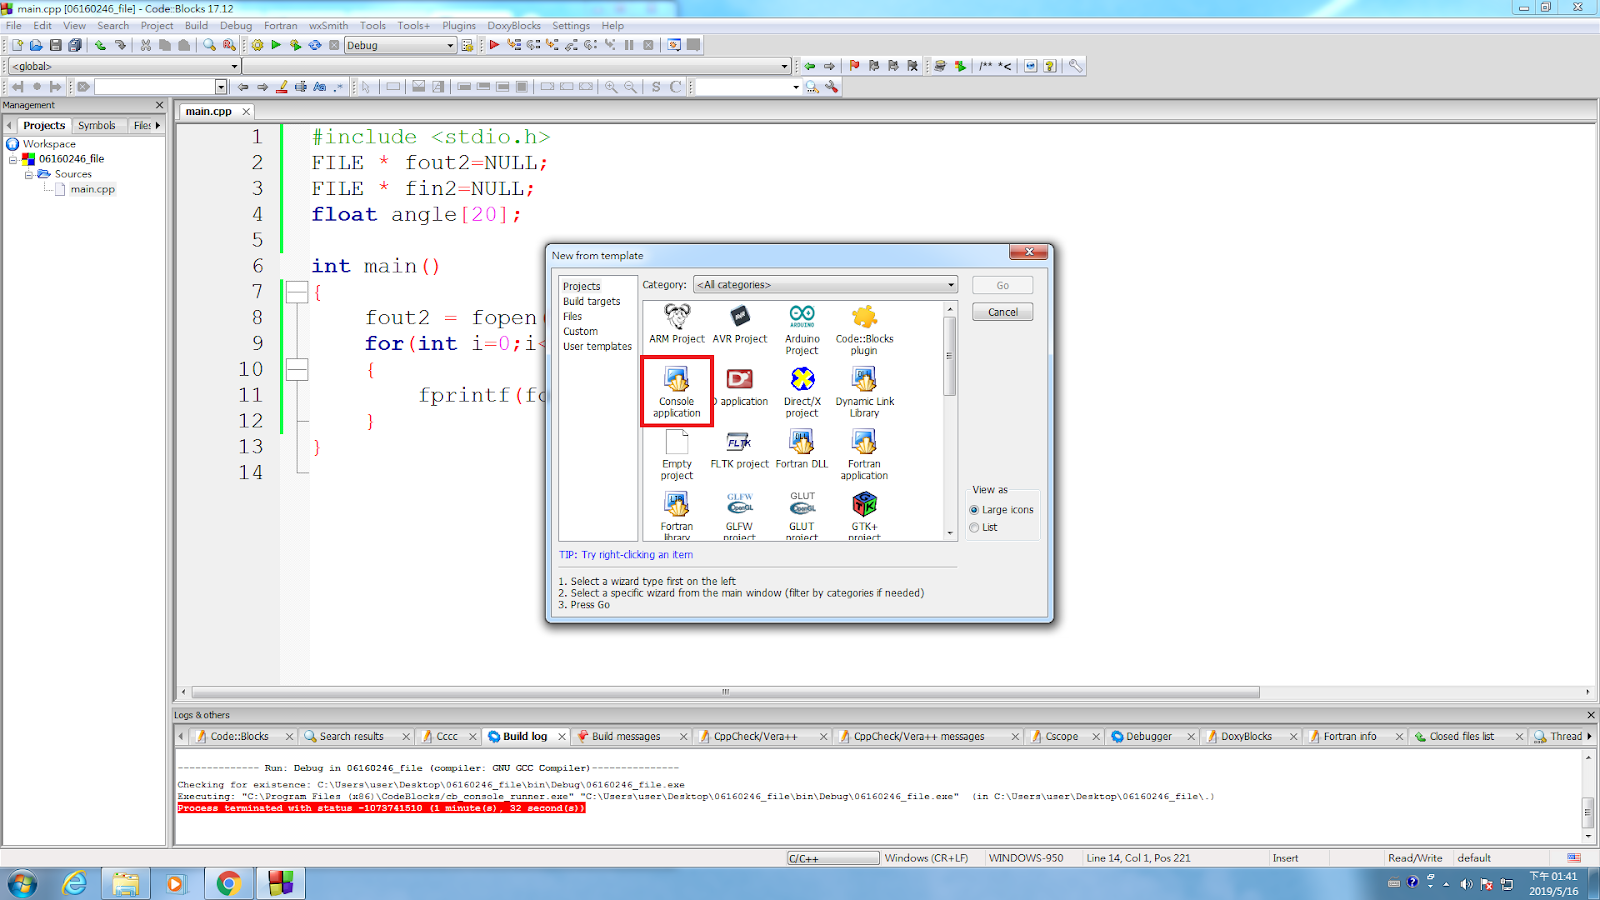Select User templates in wizard list
1600x900 pixels.
pos(597,346)
